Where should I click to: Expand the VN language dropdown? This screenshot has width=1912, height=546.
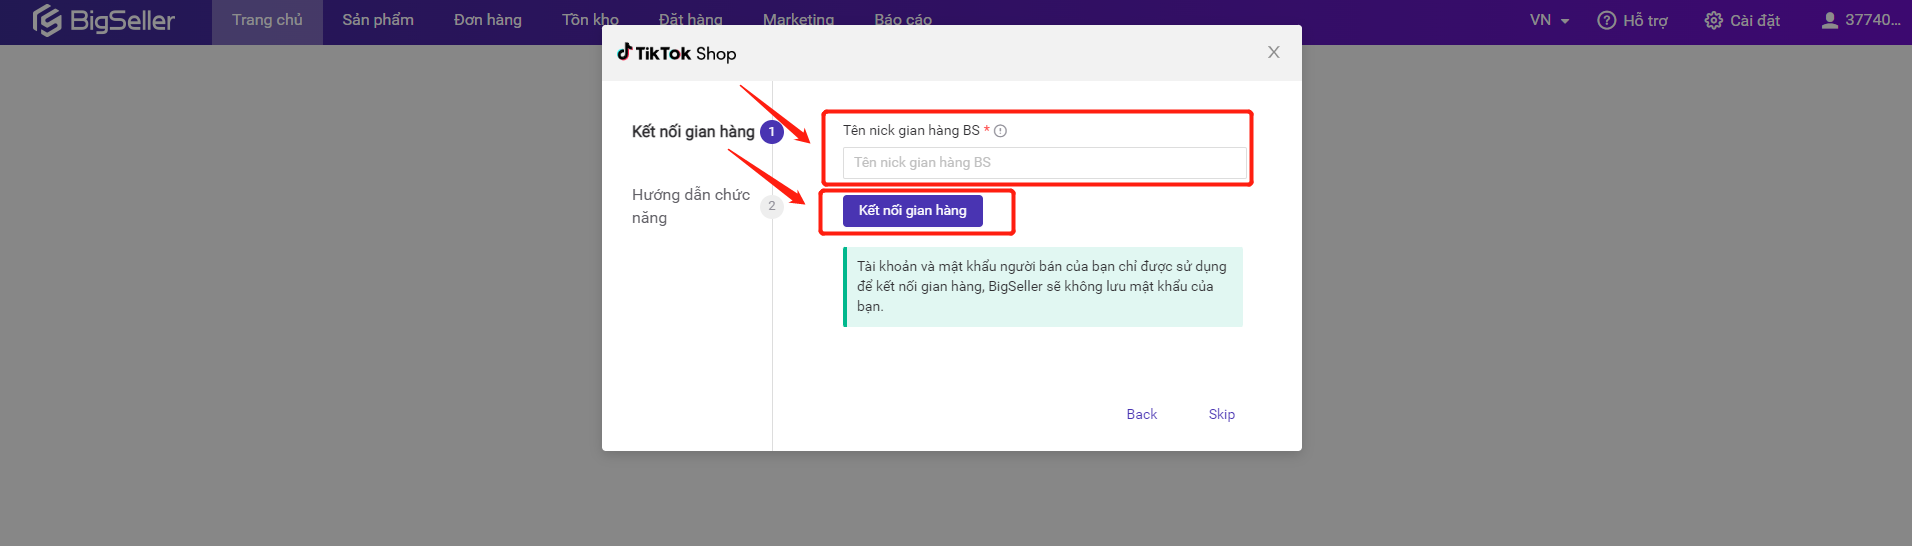coord(1549,20)
